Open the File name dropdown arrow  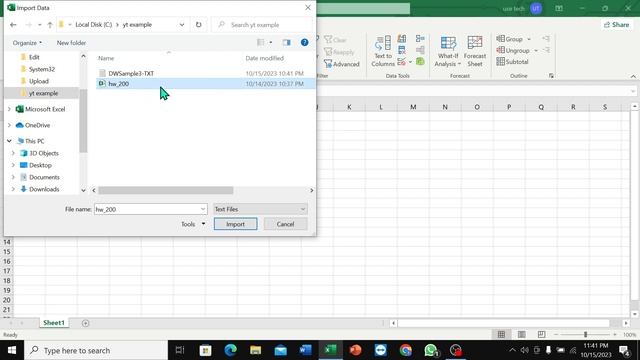(x=203, y=209)
